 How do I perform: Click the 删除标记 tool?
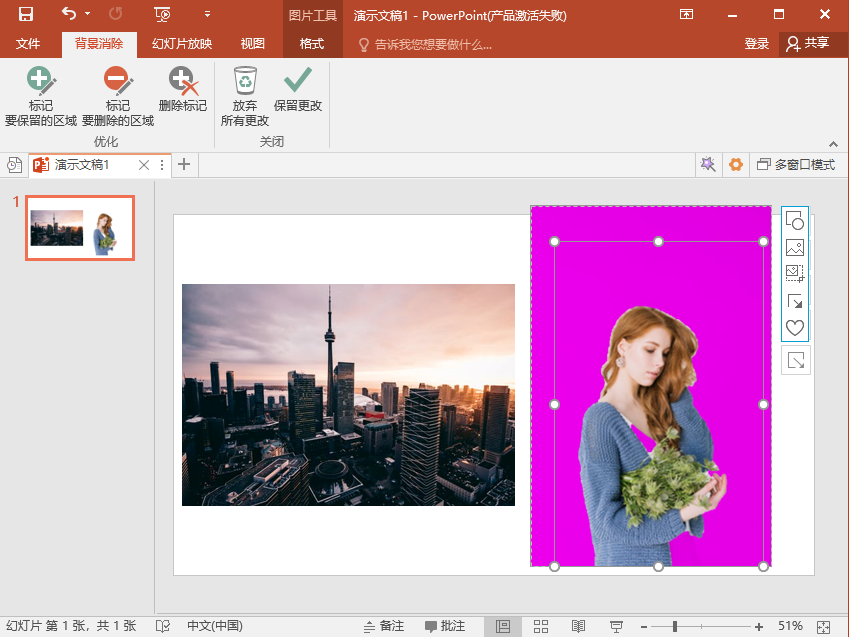[182, 90]
